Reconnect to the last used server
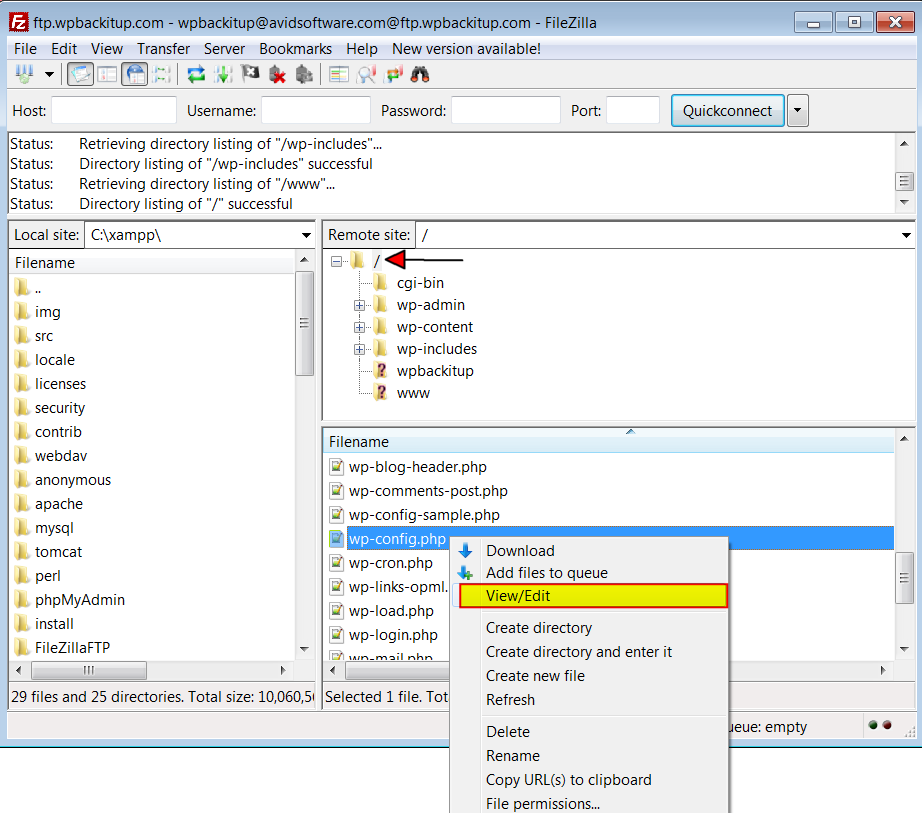Screen dimensions: 922x813 [x=304, y=75]
